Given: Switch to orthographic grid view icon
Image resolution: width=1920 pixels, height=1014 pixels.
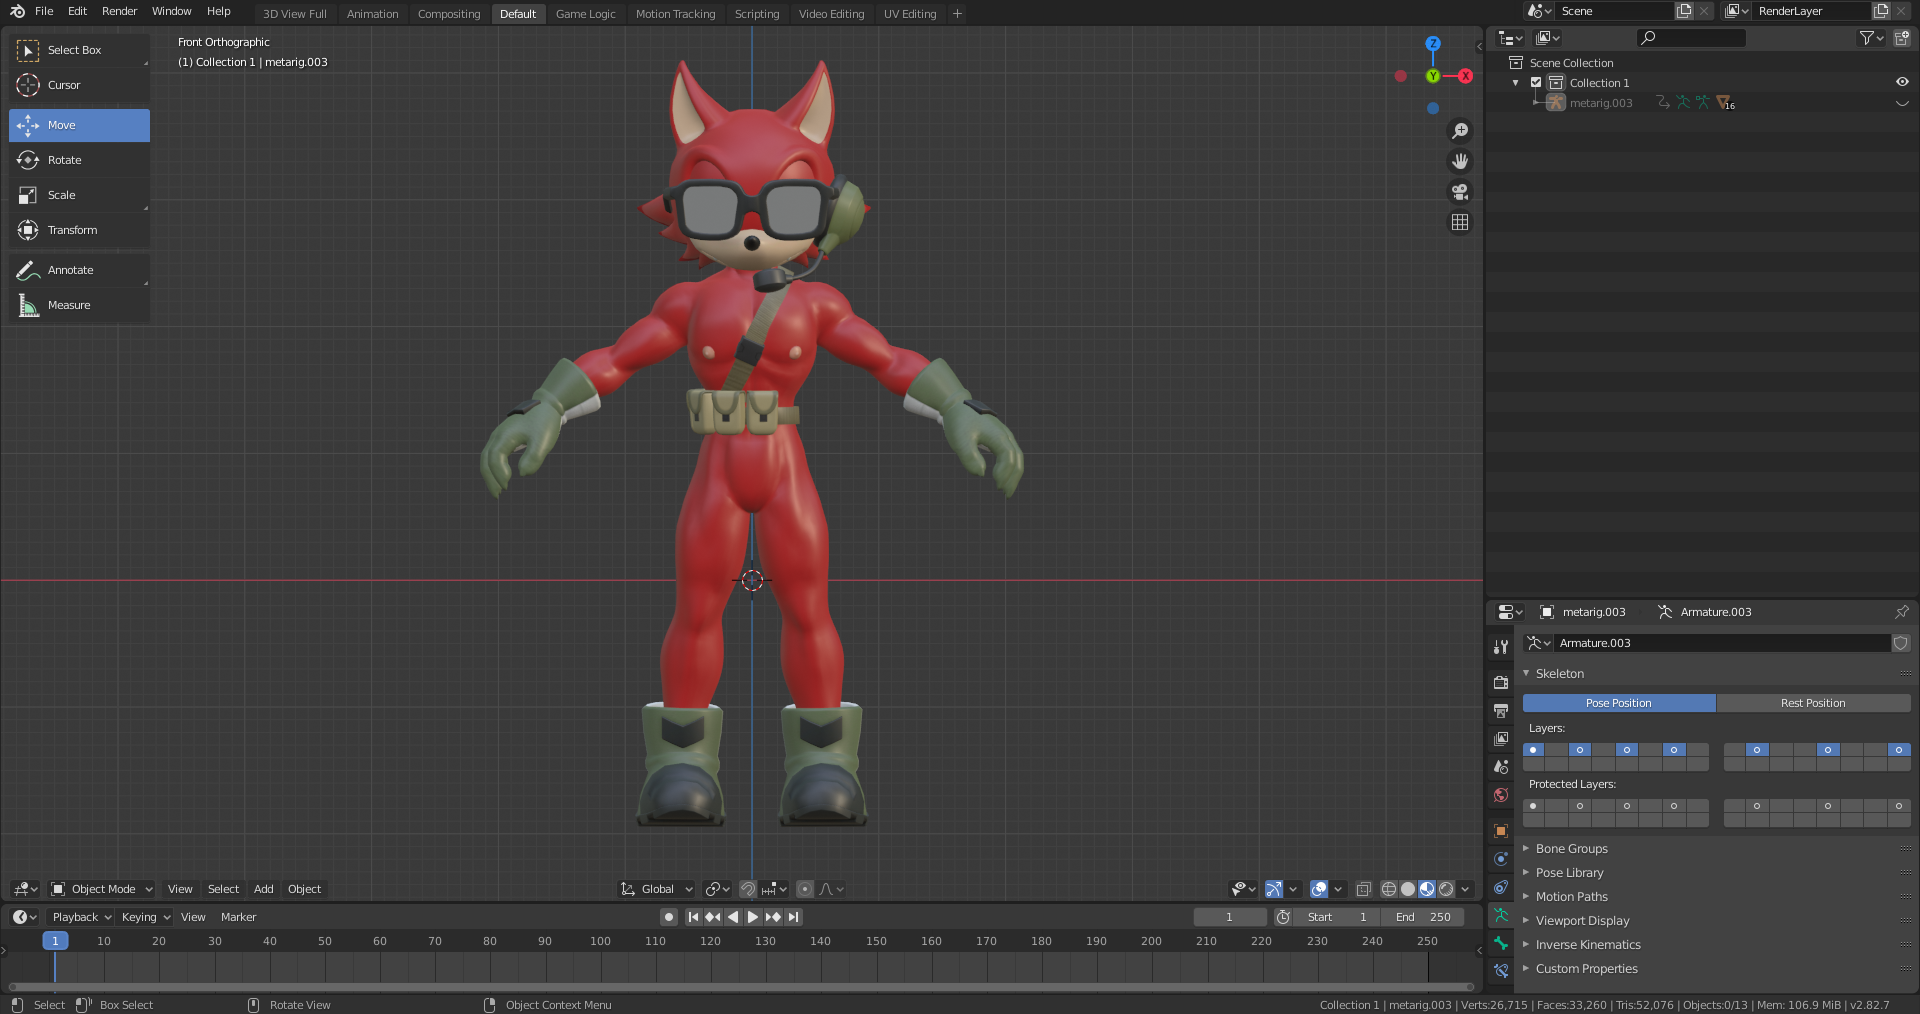Looking at the screenshot, I should pyautogui.click(x=1460, y=222).
